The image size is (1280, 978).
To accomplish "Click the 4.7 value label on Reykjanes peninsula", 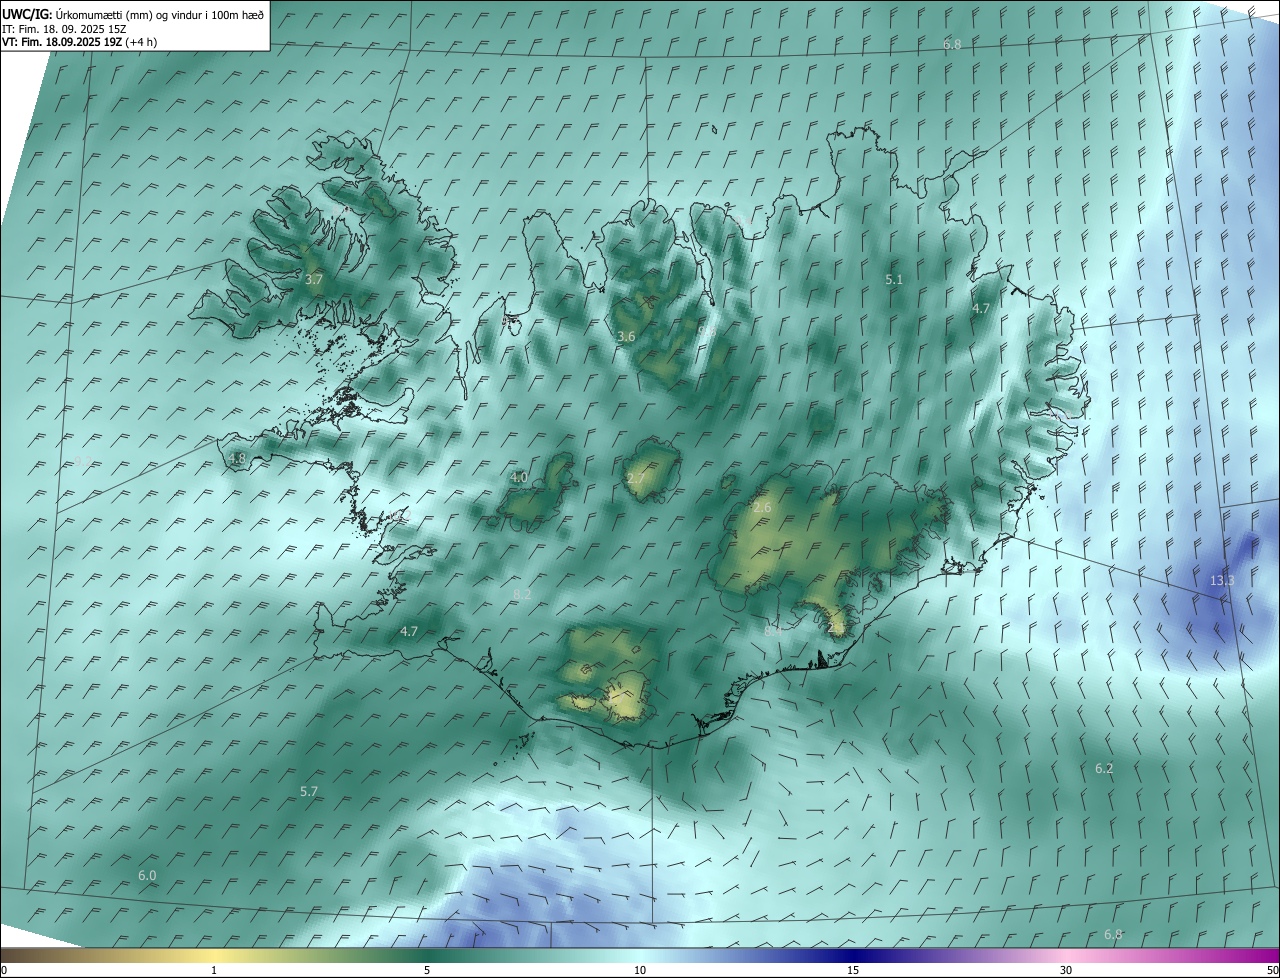I will (409, 631).
